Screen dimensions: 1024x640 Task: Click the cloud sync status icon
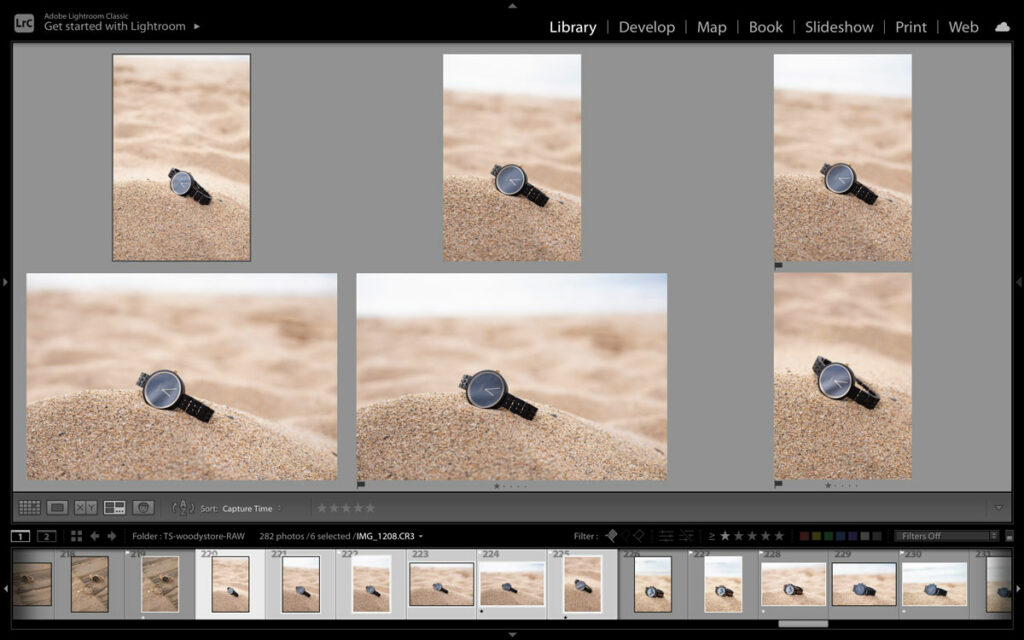coord(1002,27)
